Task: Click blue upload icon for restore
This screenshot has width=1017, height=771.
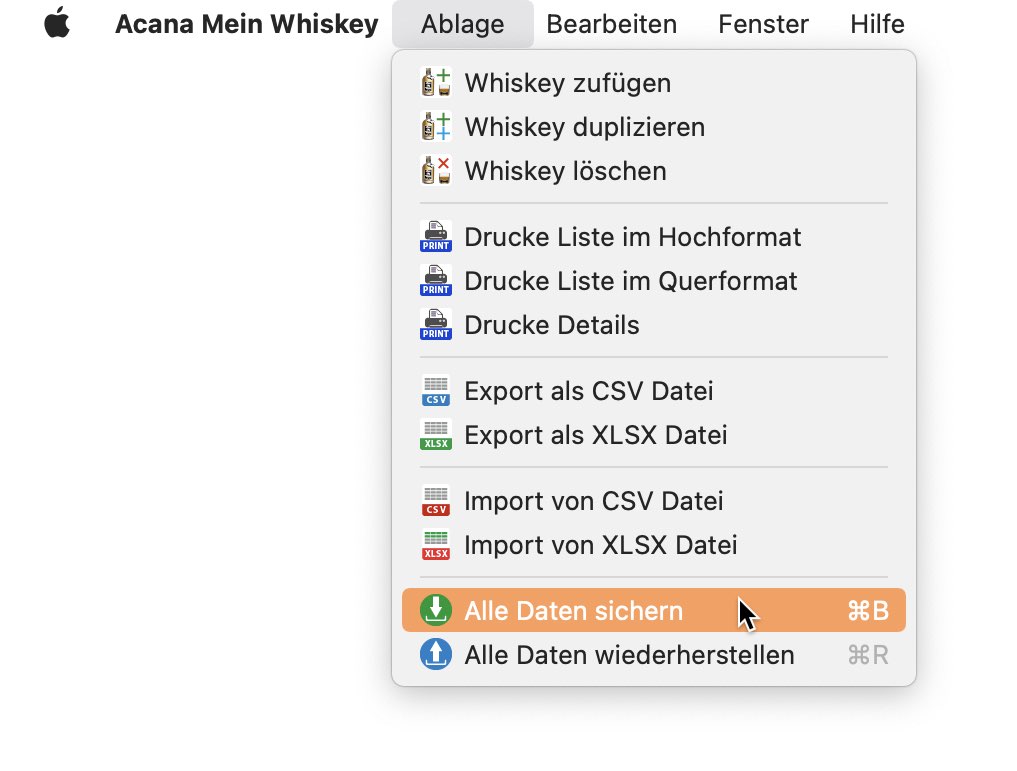Action: tap(436, 655)
